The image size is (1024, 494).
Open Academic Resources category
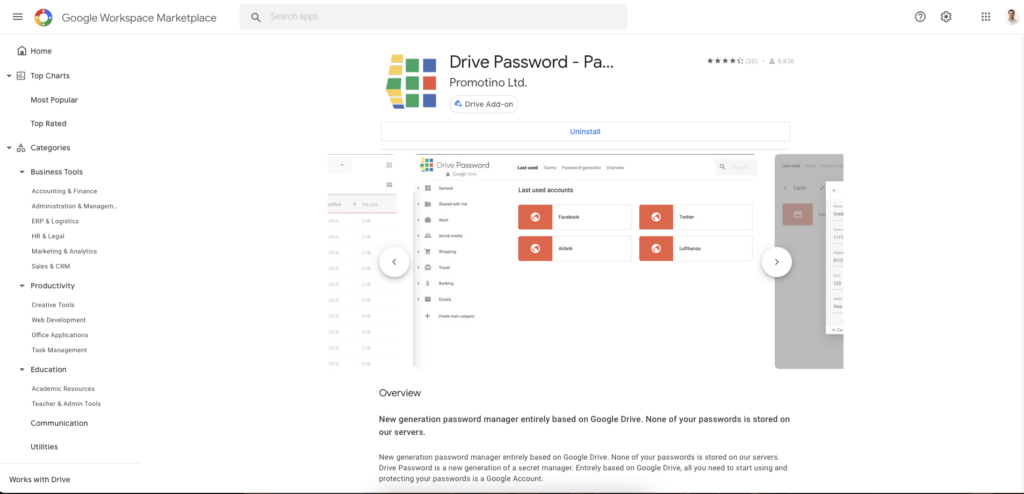pyautogui.click(x=63, y=389)
